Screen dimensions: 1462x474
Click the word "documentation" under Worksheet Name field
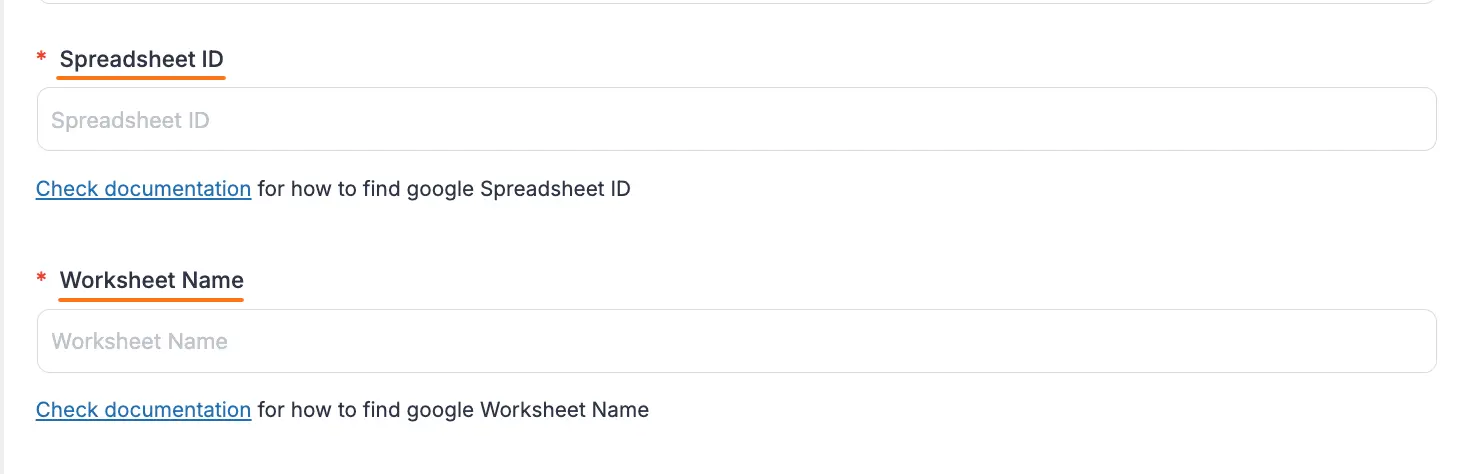coord(177,409)
